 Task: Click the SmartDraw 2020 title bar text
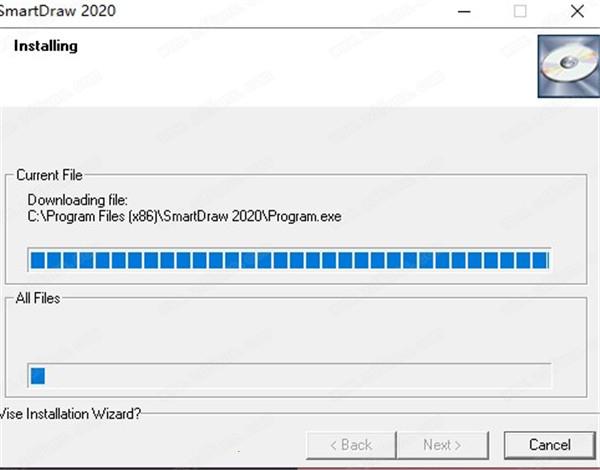point(57,11)
